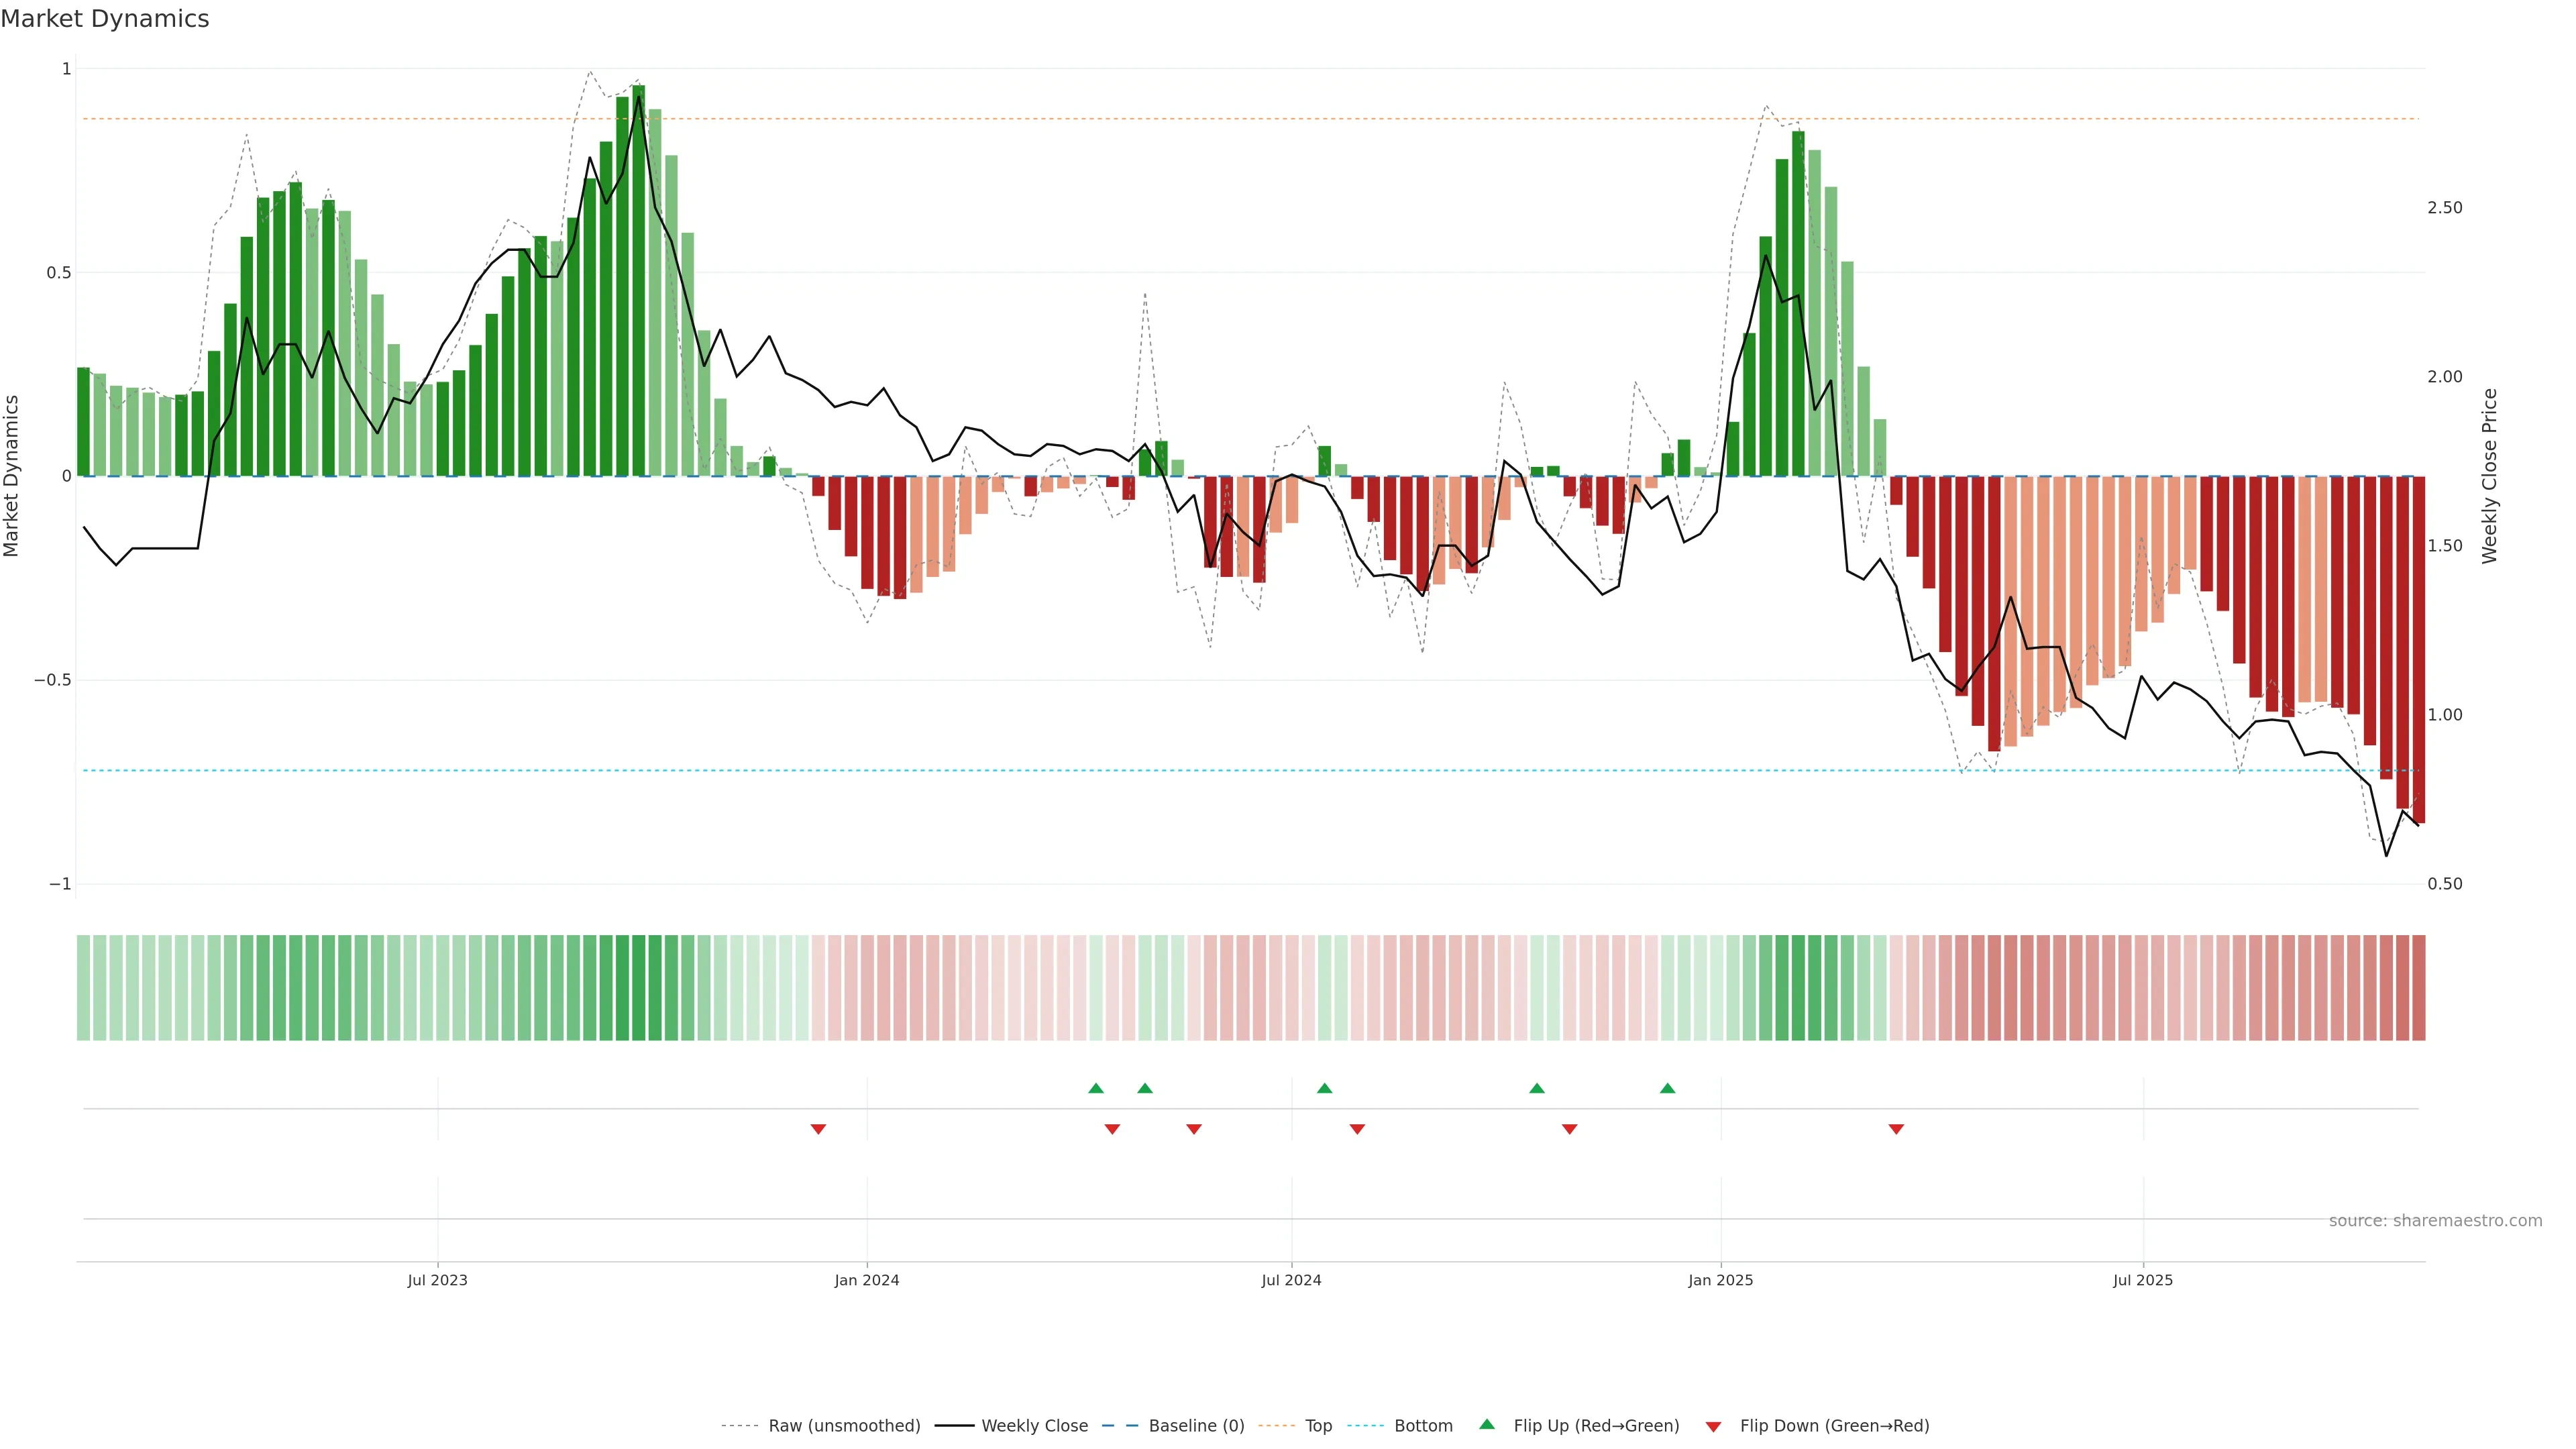
Task: Click the last green flip-up triangle marker
Action: pos(1667,1088)
